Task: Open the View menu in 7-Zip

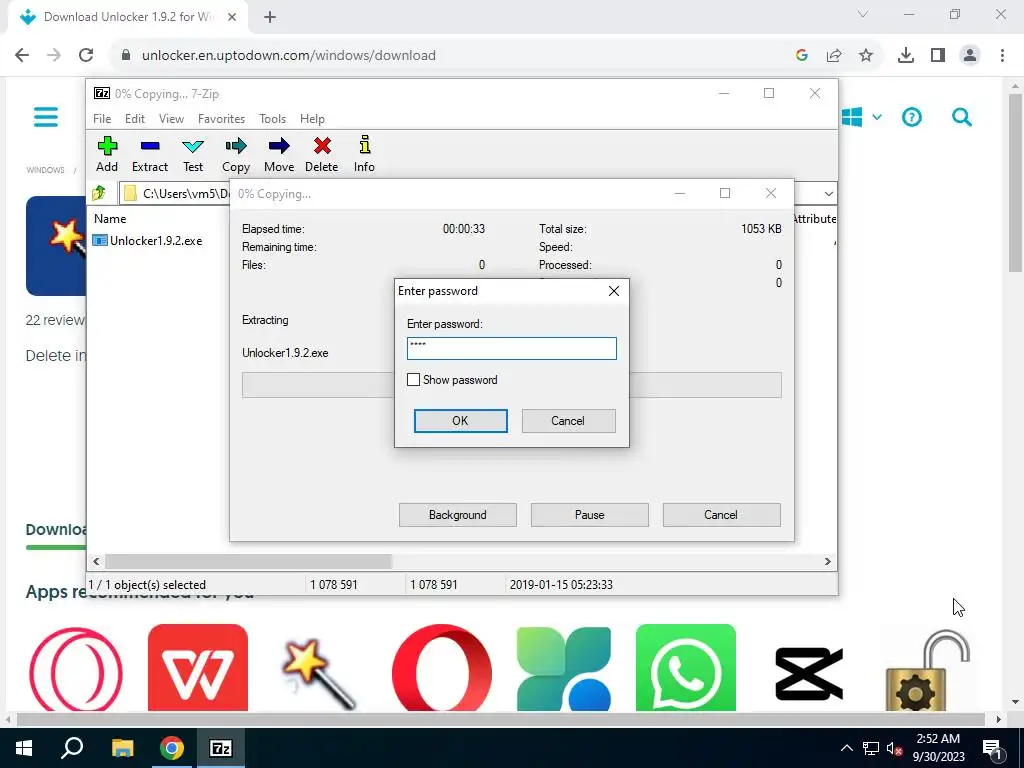Action: (171, 119)
